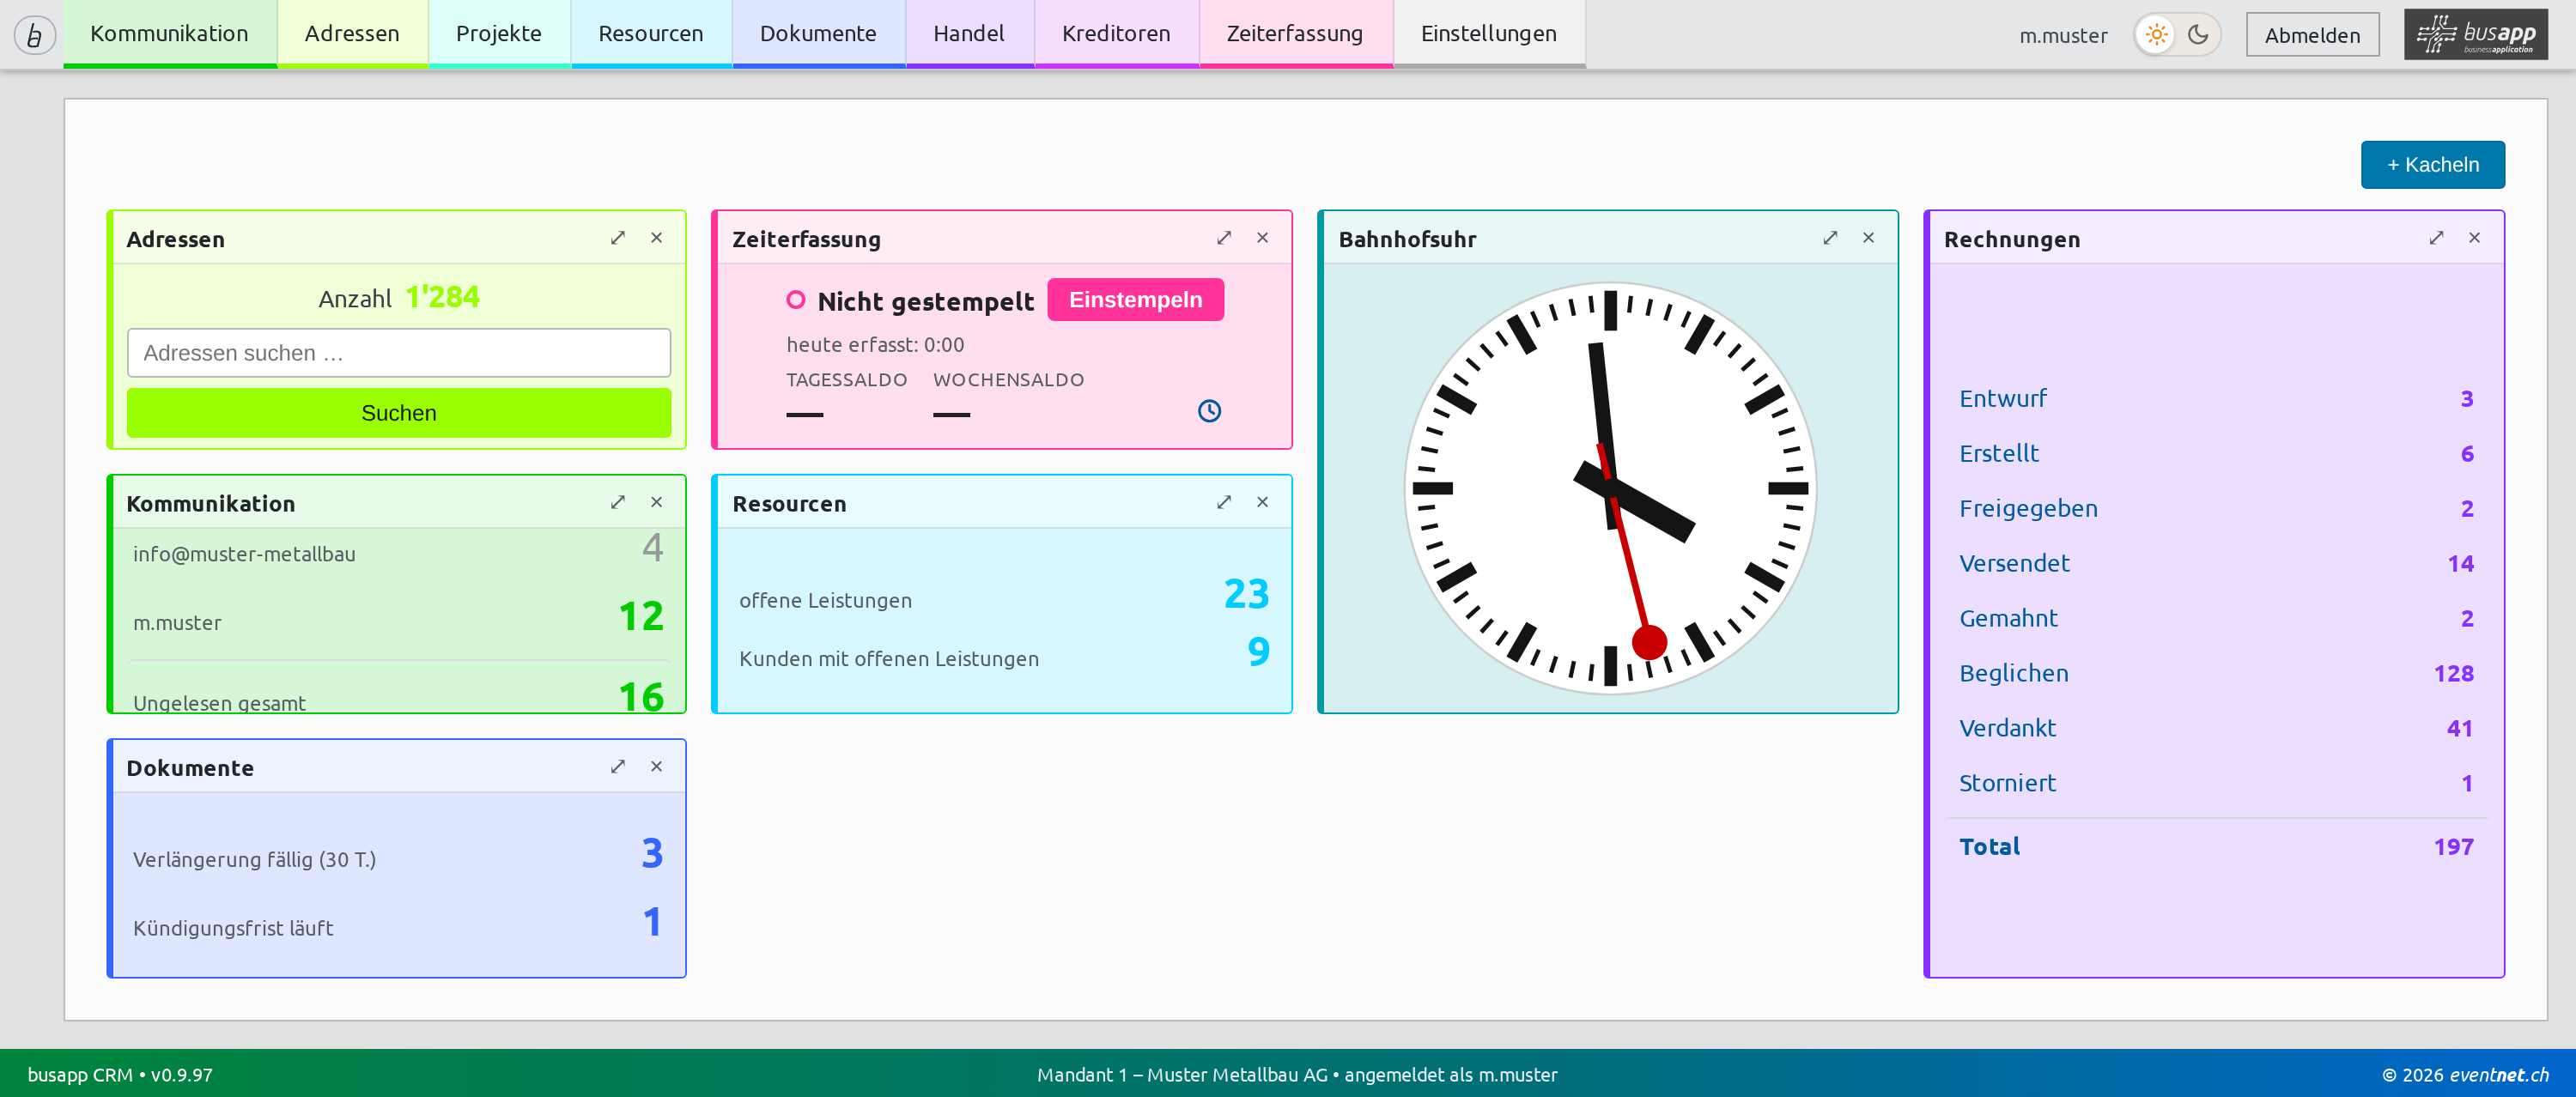Close the Rechnungen tile
Image resolution: width=2576 pixels, height=1097 pixels.
2474,238
